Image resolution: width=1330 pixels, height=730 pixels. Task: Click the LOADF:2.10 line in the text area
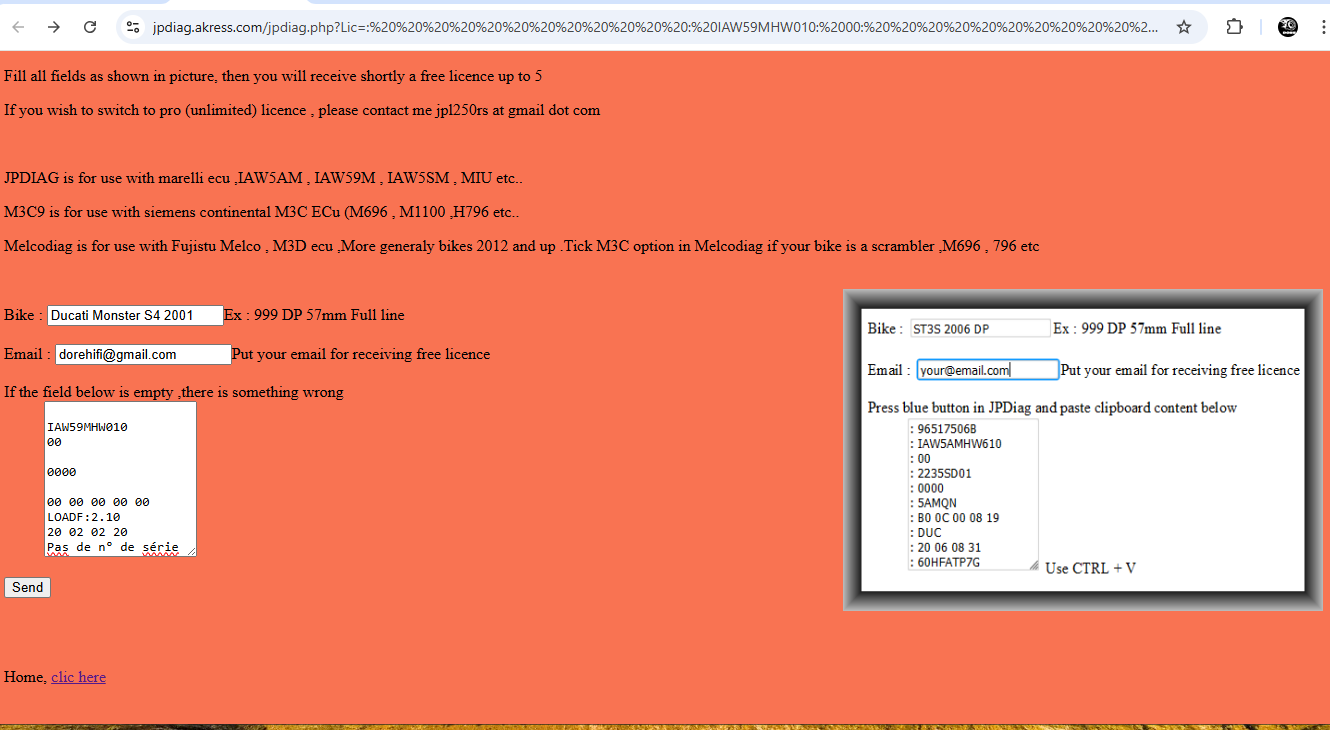click(83, 517)
